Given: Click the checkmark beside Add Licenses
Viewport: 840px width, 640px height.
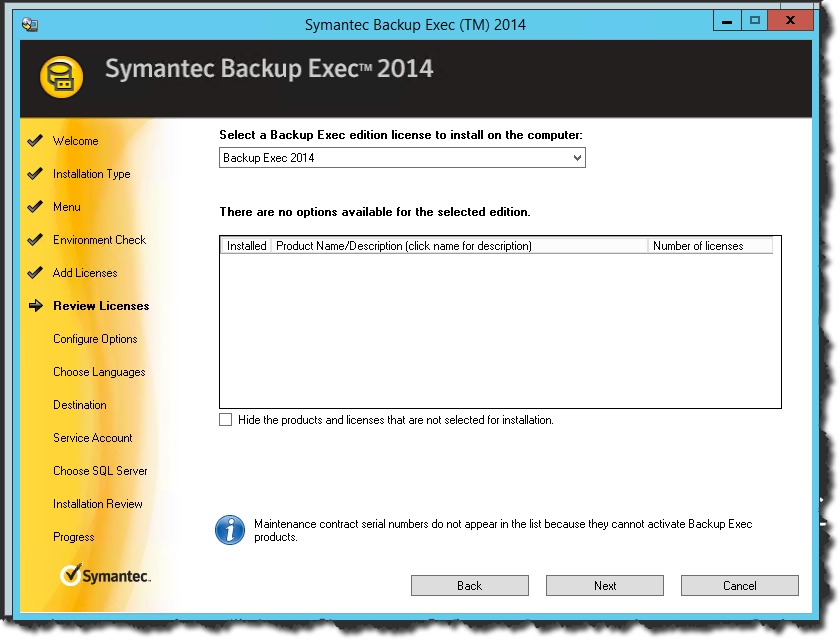Looking at the screenshot, I should click(35, 273).
